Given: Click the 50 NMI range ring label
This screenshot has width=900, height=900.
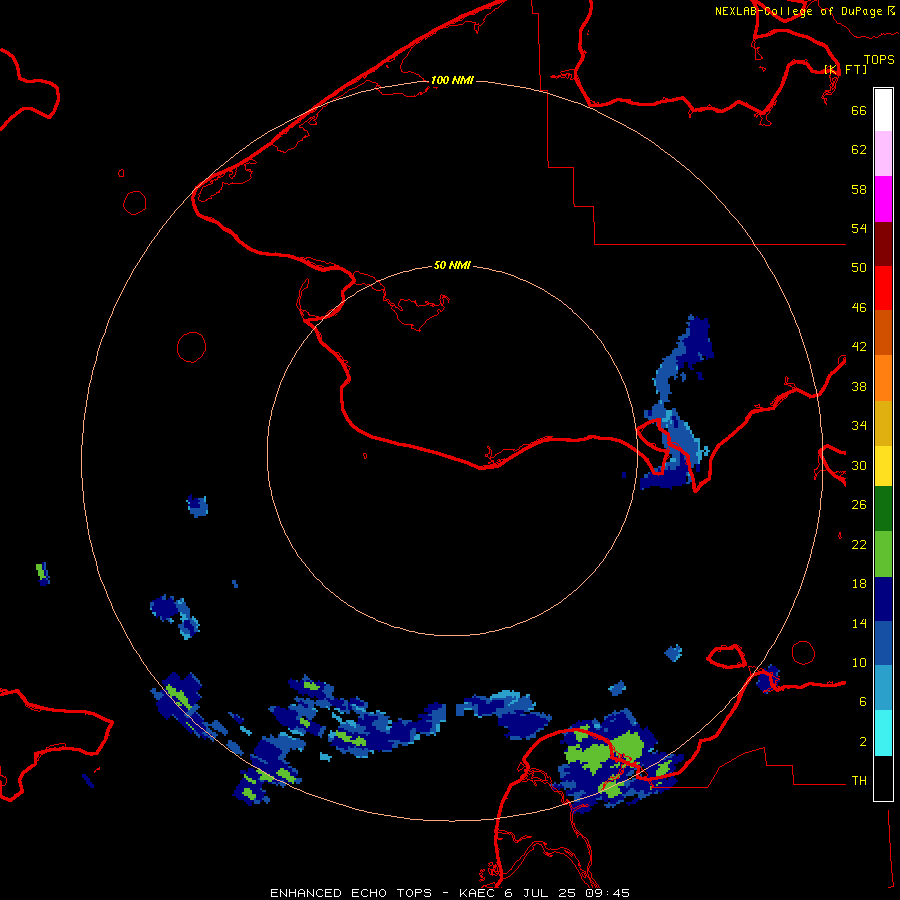Looking at the screenshot, I should [452, 265].
